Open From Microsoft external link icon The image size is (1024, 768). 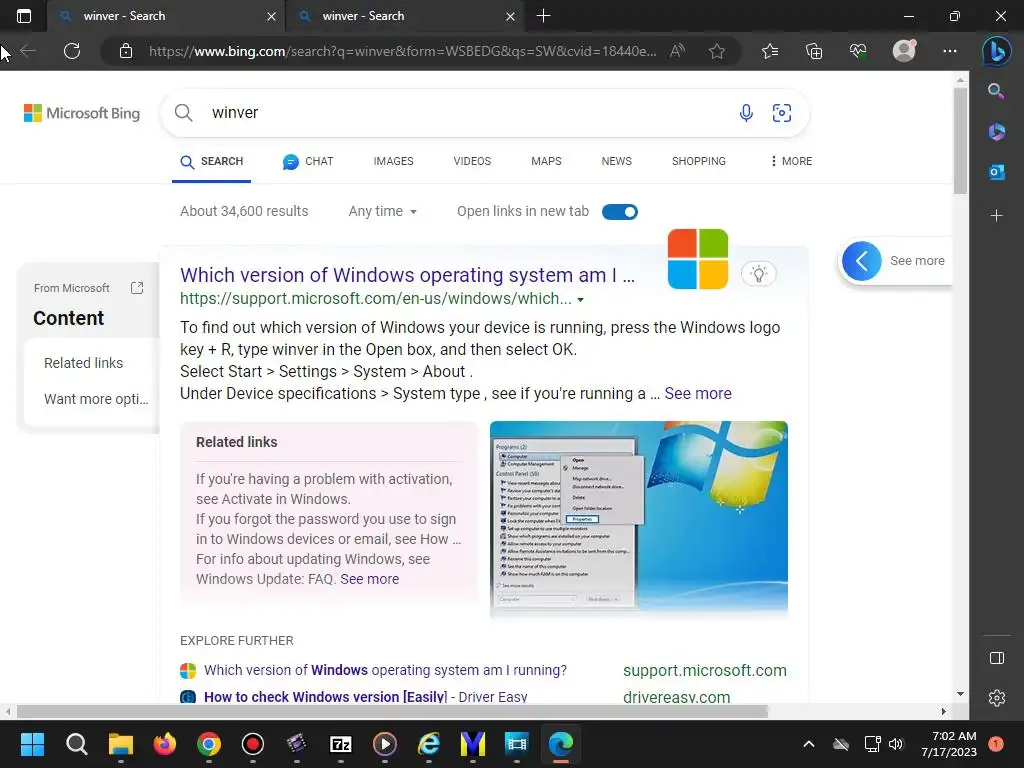click(x=136, y=288)
